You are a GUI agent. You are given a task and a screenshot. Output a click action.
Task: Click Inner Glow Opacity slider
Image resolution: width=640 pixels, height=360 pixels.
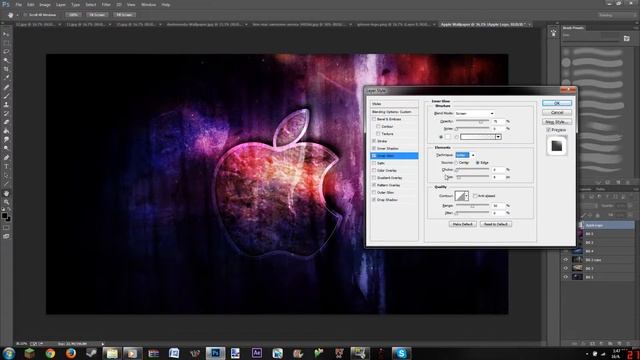pos(473,121)
